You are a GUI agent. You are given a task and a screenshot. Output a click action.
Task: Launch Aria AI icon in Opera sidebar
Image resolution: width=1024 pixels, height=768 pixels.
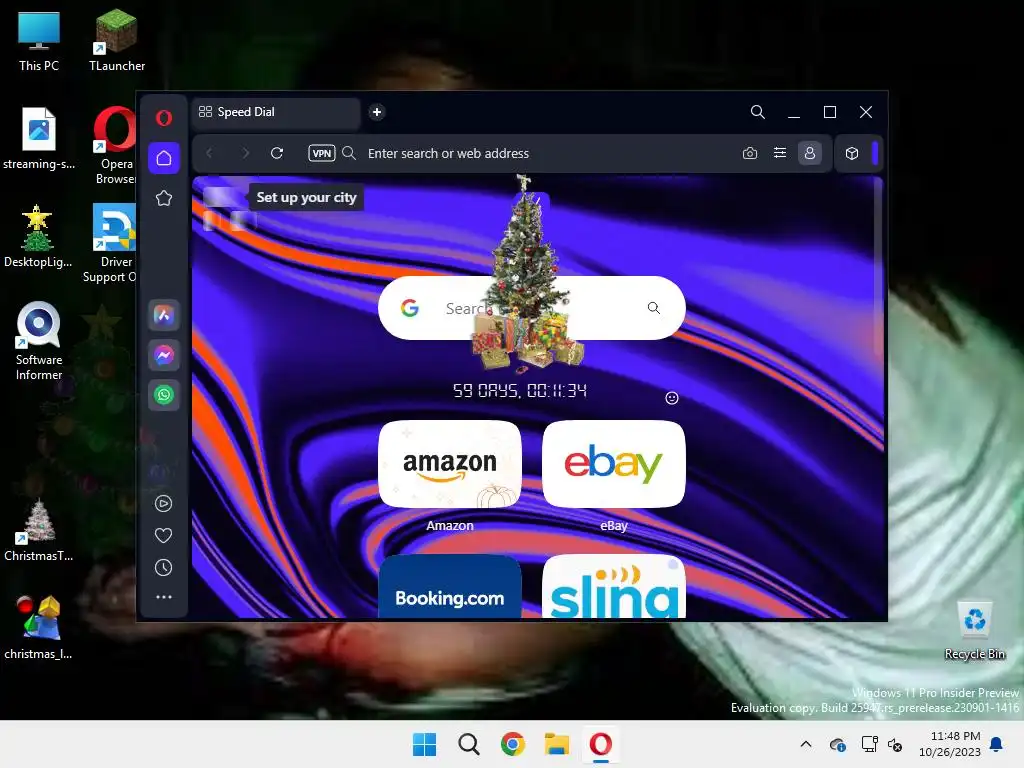click(x=164, y=315)
